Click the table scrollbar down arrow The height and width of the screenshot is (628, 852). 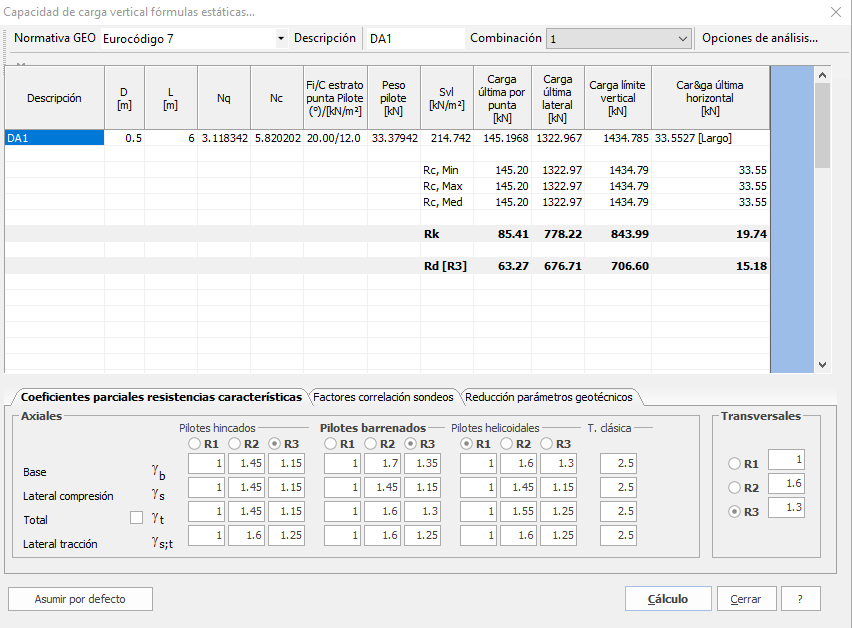pyautogui.click(x=822, y=365)
